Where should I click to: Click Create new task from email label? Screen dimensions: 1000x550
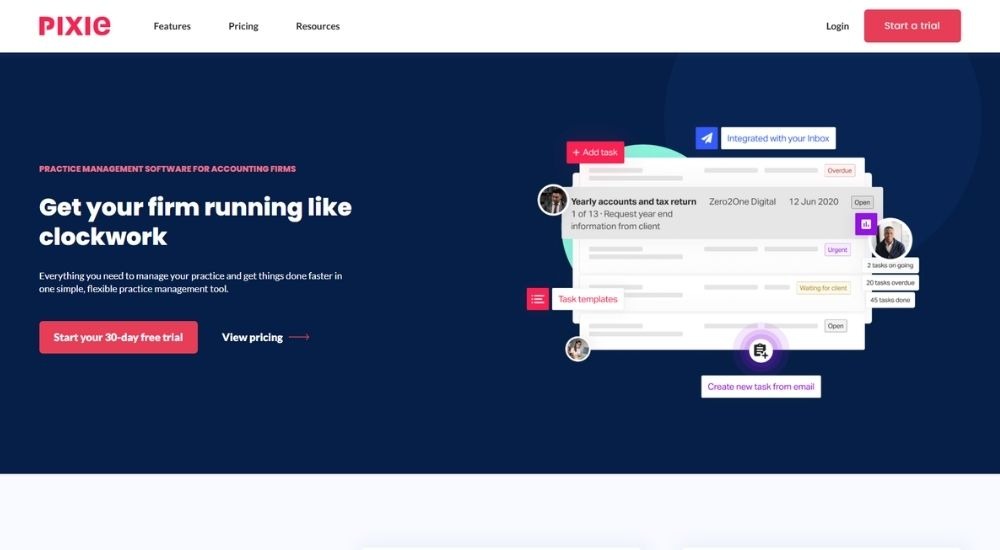(x=761, y=387)
